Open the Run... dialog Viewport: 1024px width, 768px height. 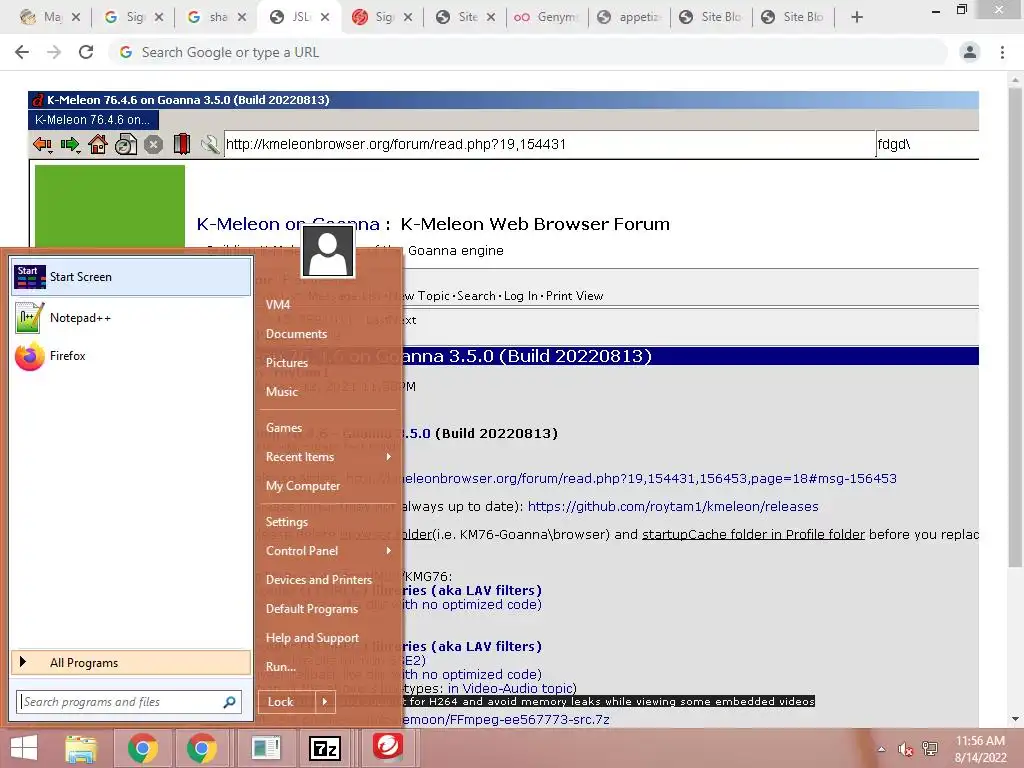tap(281, 667)
